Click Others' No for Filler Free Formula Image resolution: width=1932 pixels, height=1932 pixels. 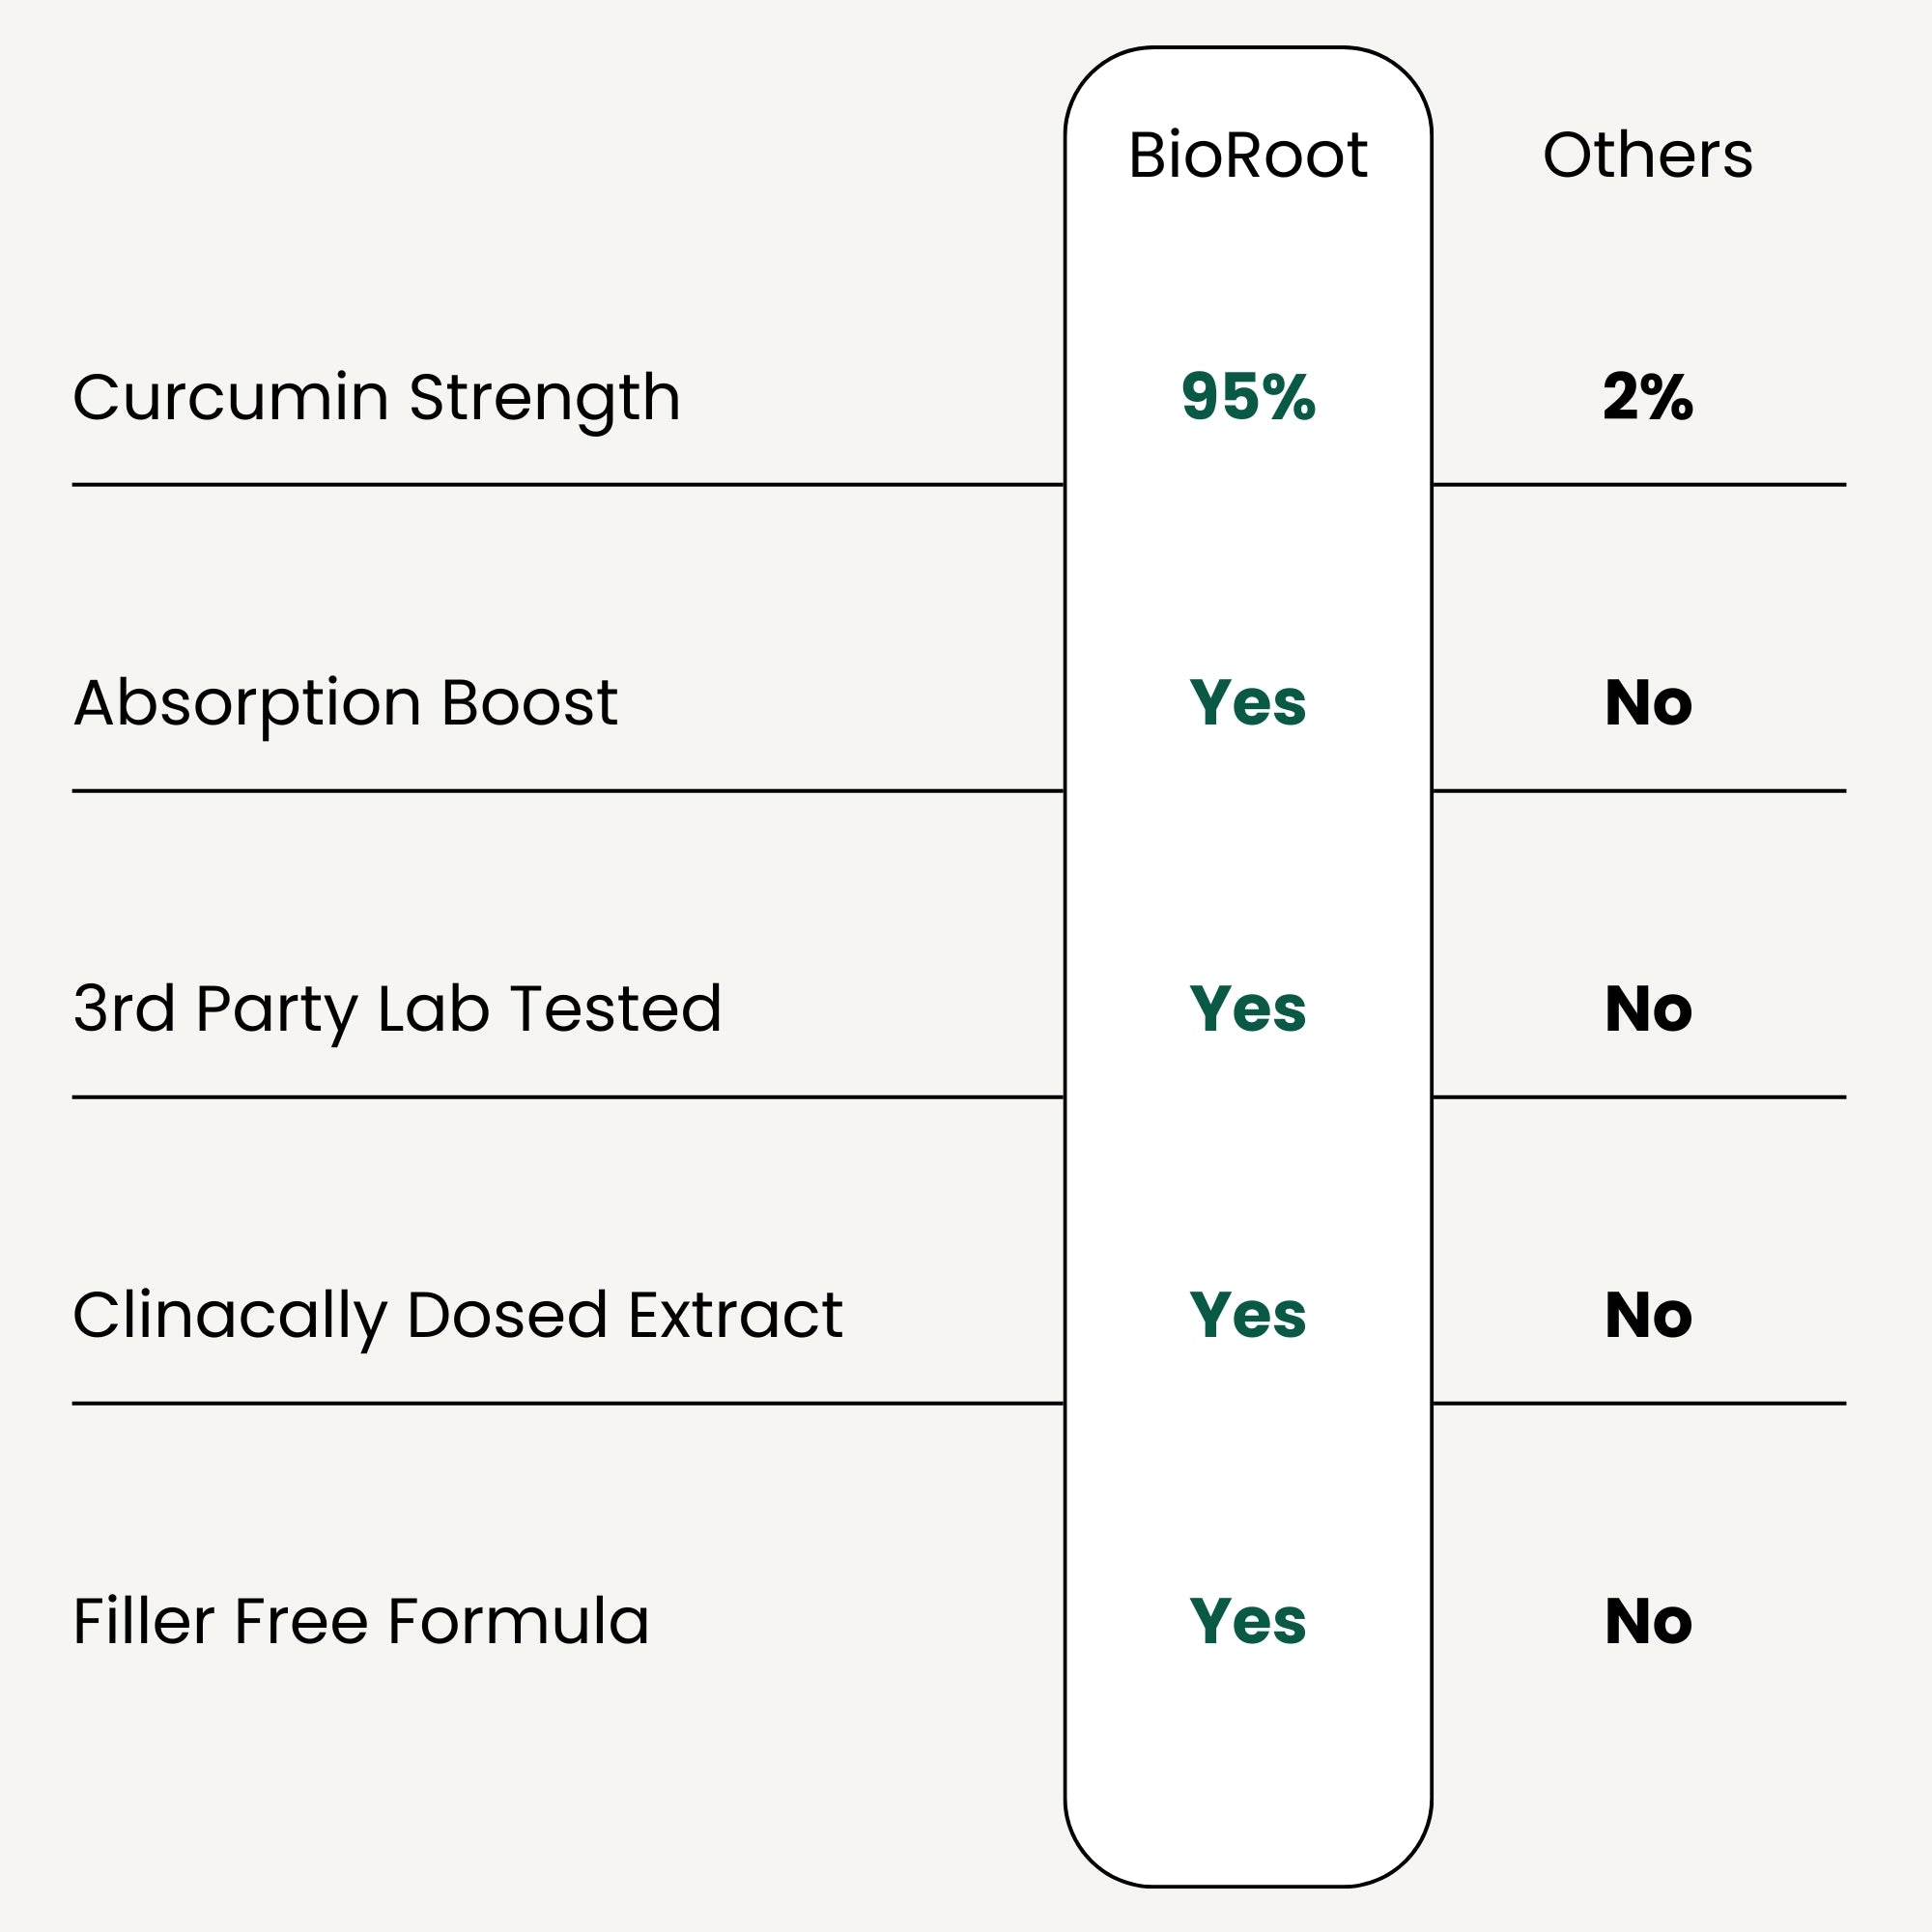tap(1647, 1620)
